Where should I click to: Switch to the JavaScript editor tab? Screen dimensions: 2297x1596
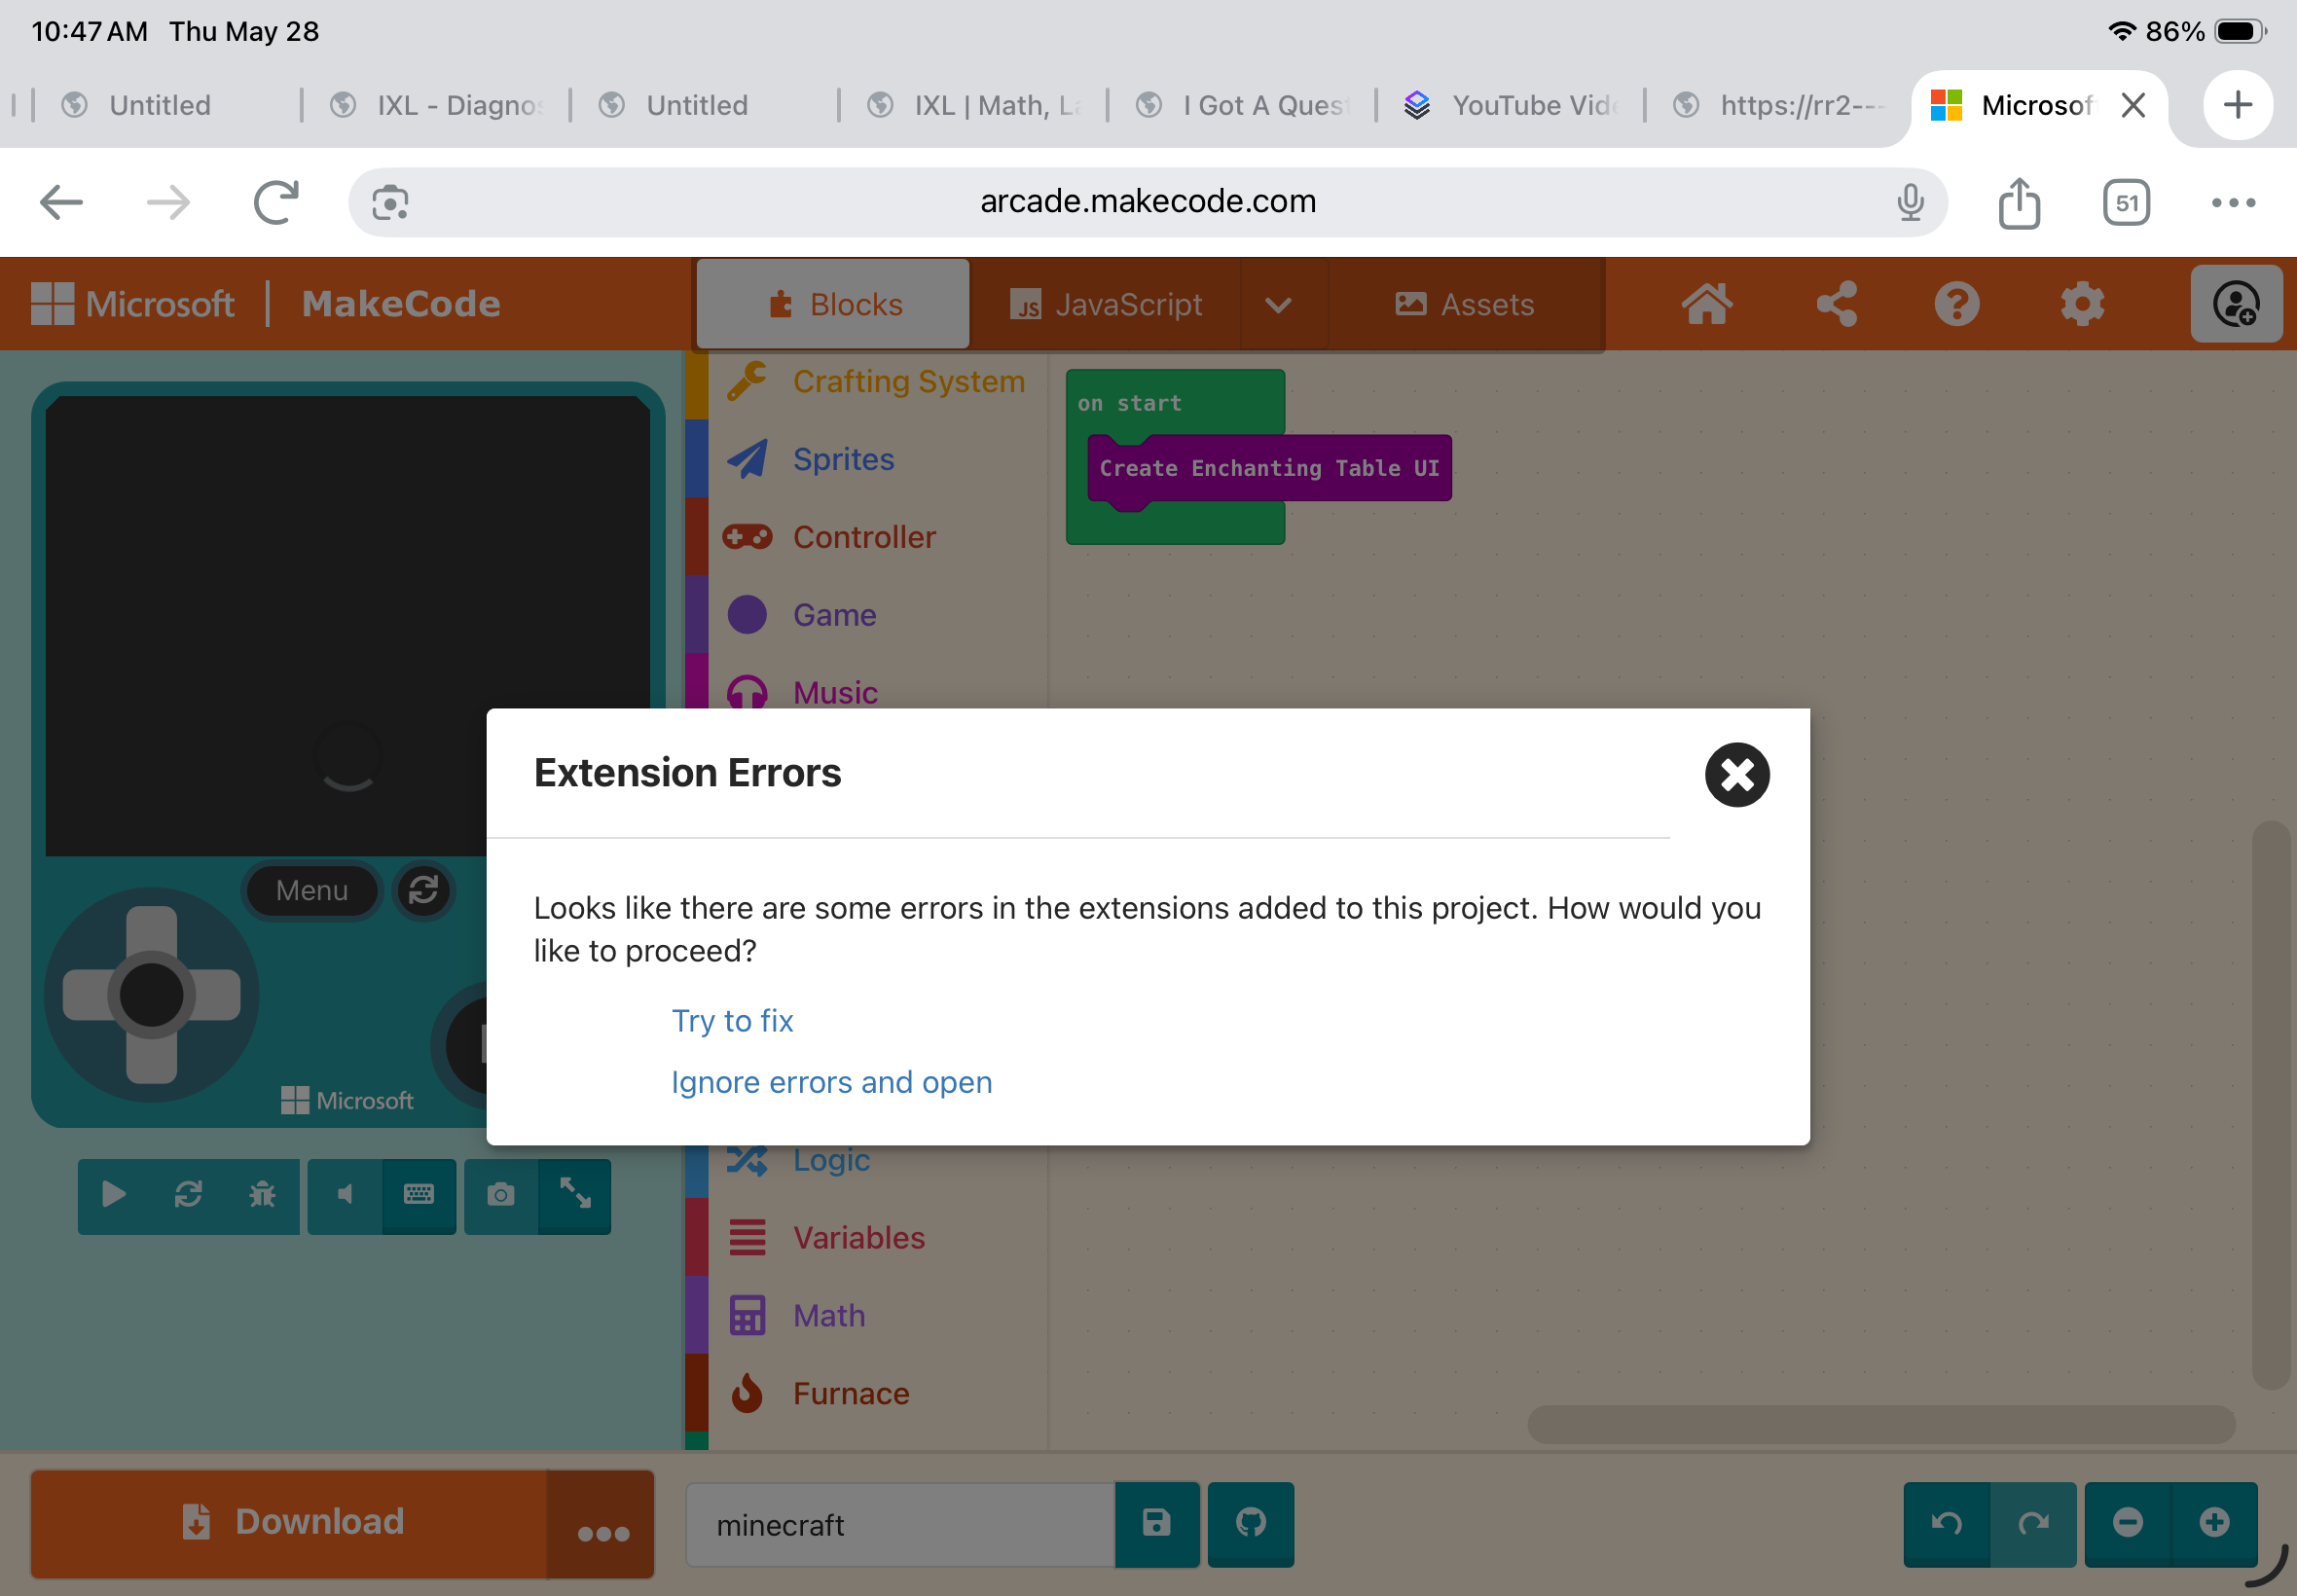1105,304
